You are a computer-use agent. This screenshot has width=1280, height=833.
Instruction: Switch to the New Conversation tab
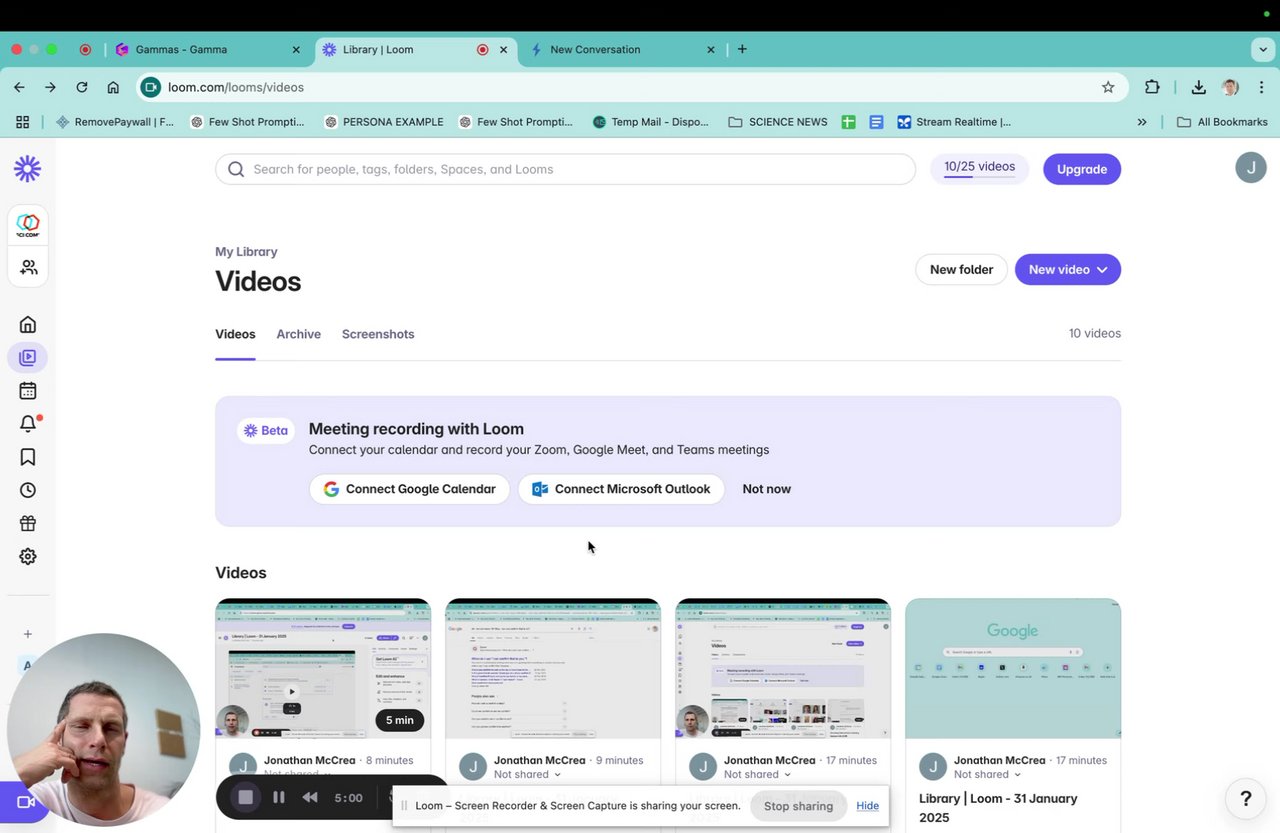(x=622, y=49)
